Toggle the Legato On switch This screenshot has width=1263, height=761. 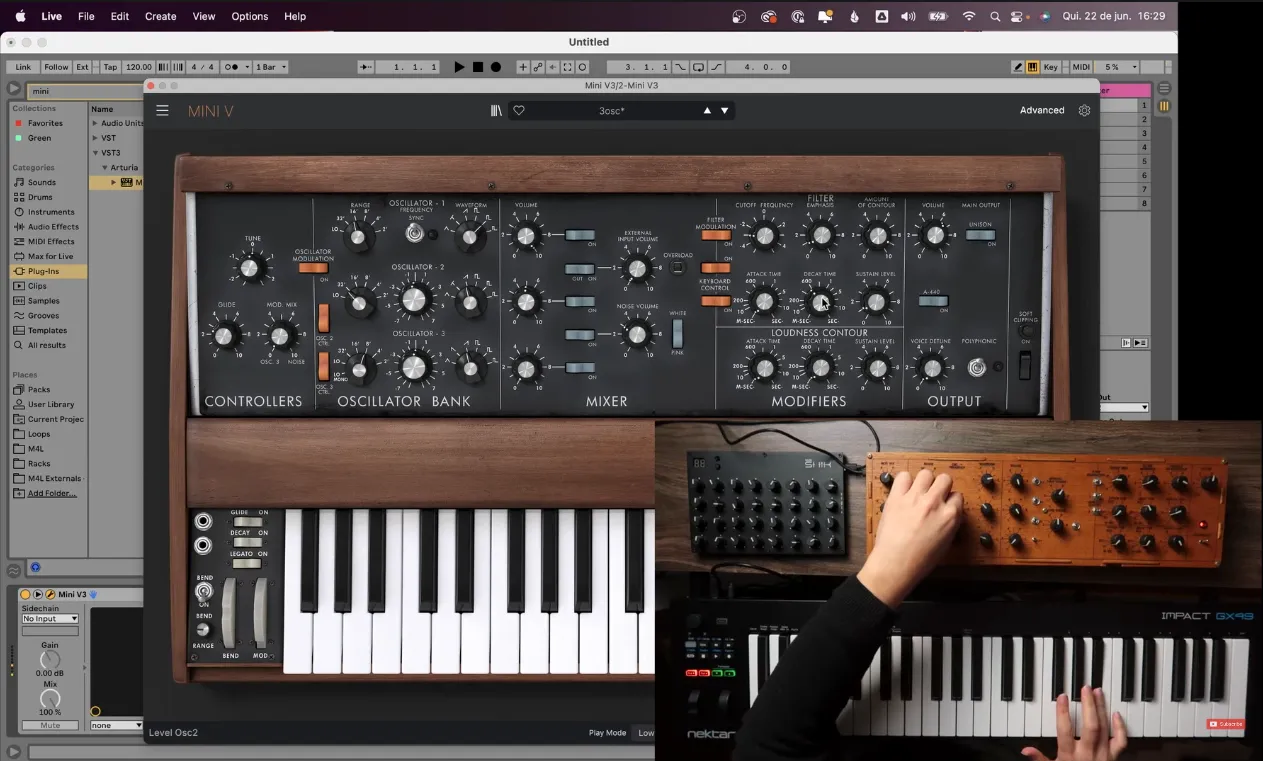click(x=246, y=564)
